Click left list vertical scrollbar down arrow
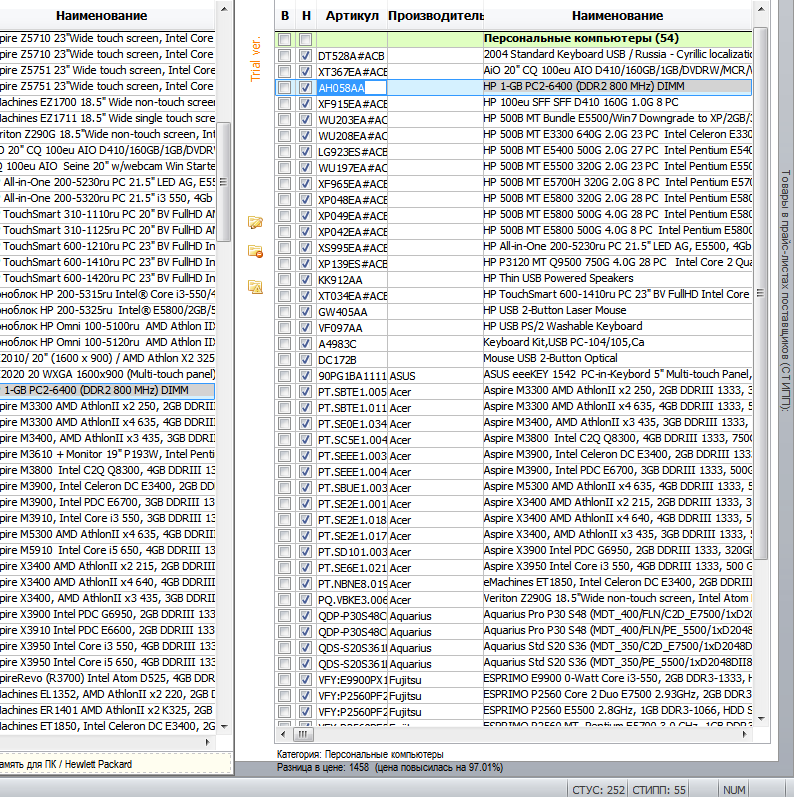 point(224,726)
